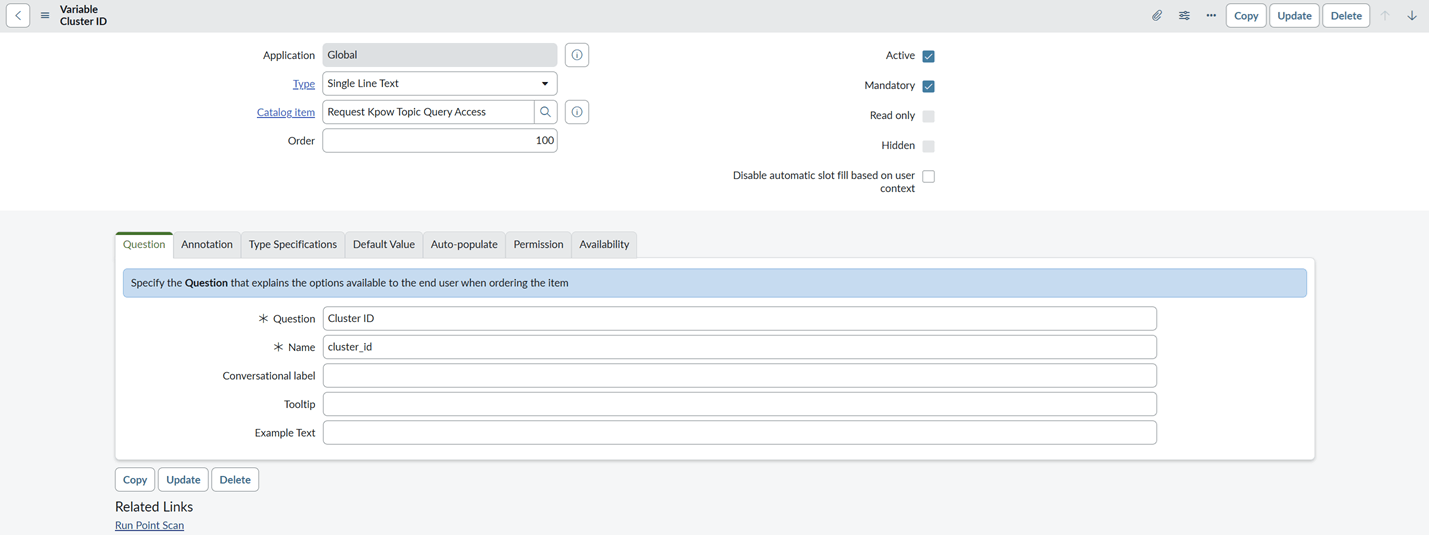The image size is (1429, 535).
Task: Click the paperclip attachments icon
Action: (x=1157, y=16)
